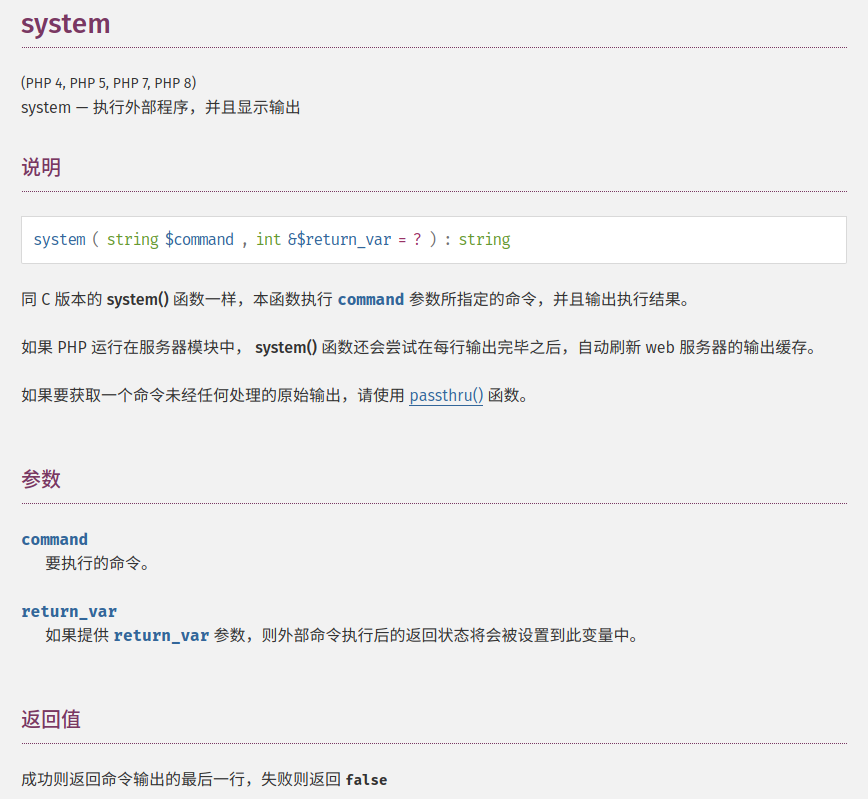The height and width of the screenshot is (799, 868).
Task: Select the 说明 section heading
Action: point(40,167)
